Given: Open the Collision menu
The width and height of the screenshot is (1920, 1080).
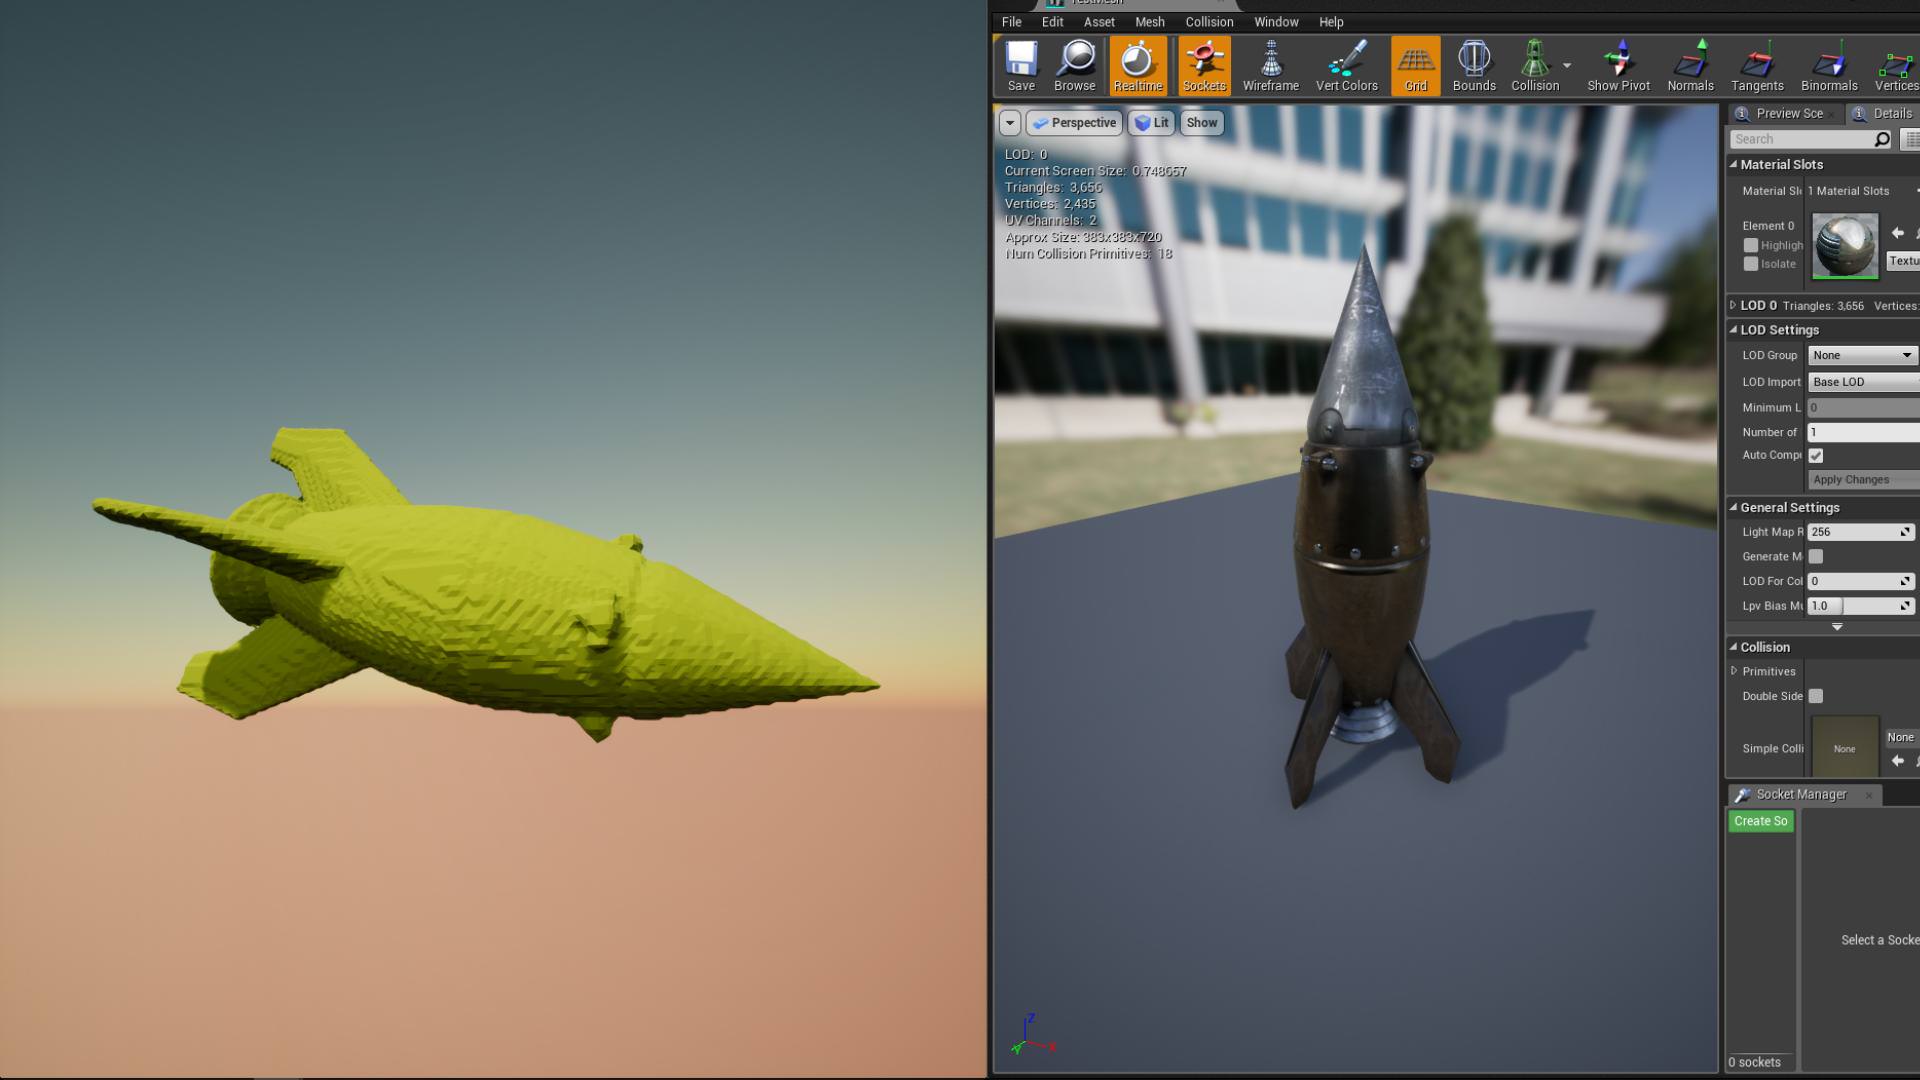Looking at the screenshot, I should [x=1208, y=21].
